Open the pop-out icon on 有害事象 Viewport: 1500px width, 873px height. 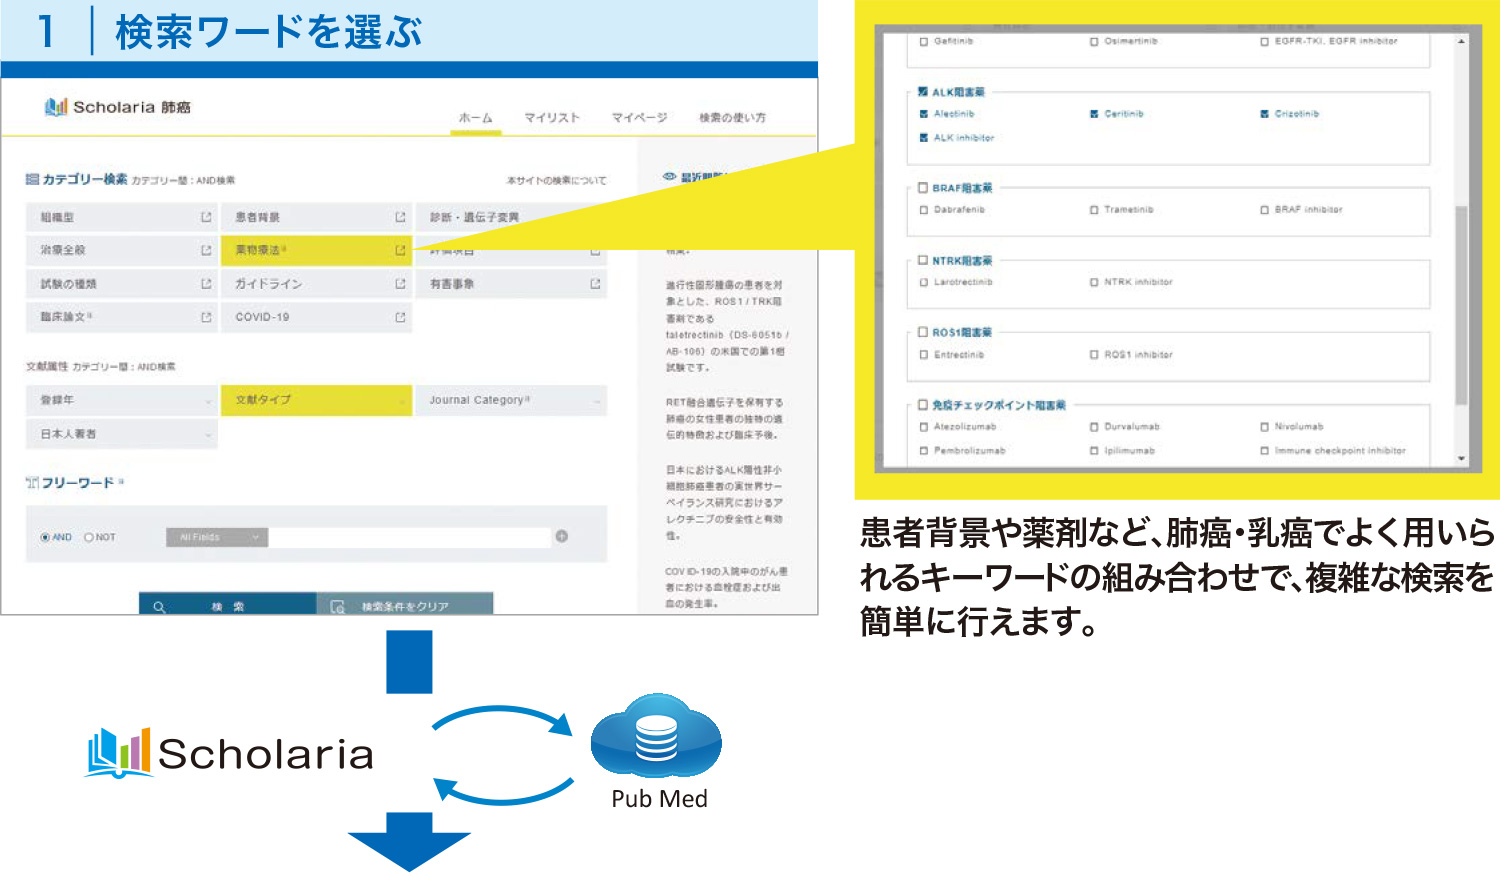pyautogui.click(x=595, y=284)
